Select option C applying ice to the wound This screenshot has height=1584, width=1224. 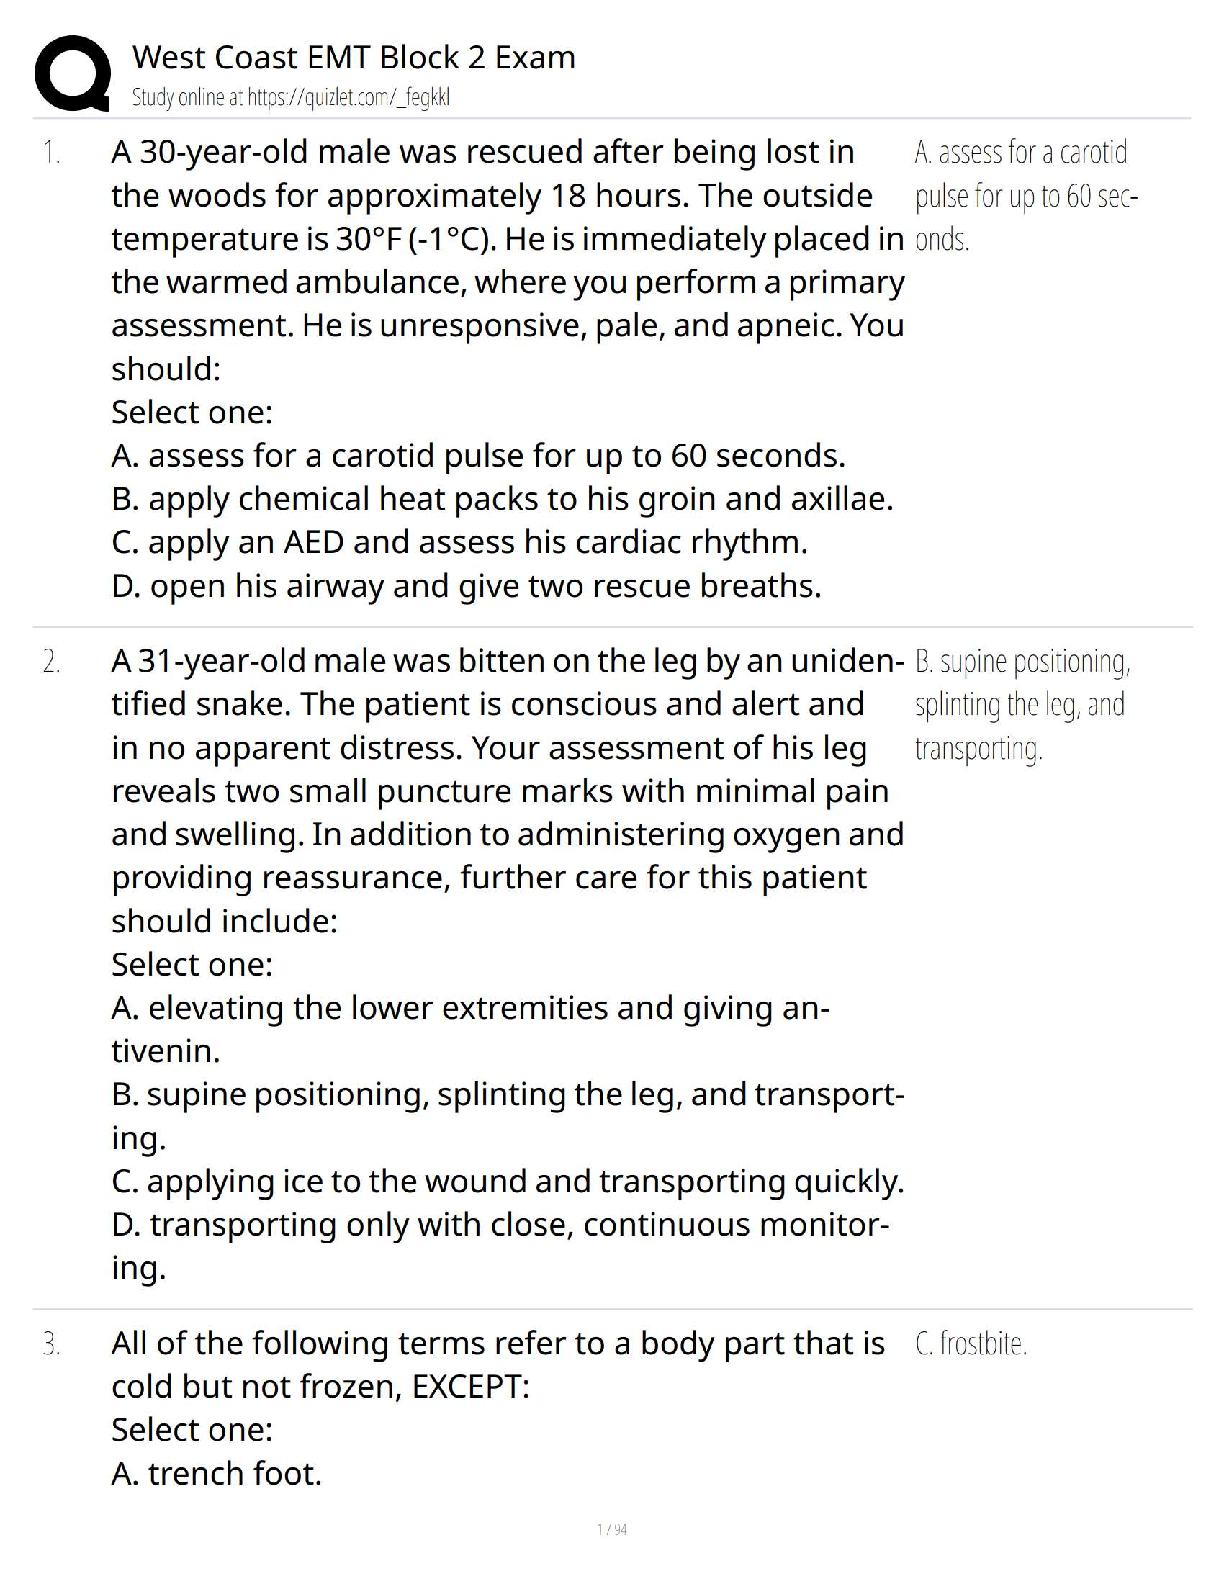[508, 1181]
